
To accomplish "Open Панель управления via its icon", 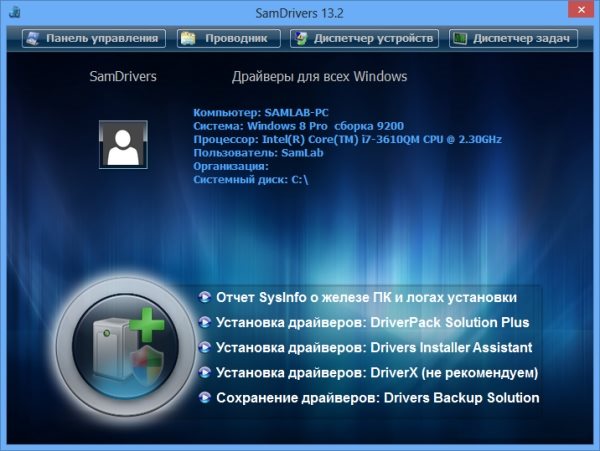I will (x=33, y=39).
